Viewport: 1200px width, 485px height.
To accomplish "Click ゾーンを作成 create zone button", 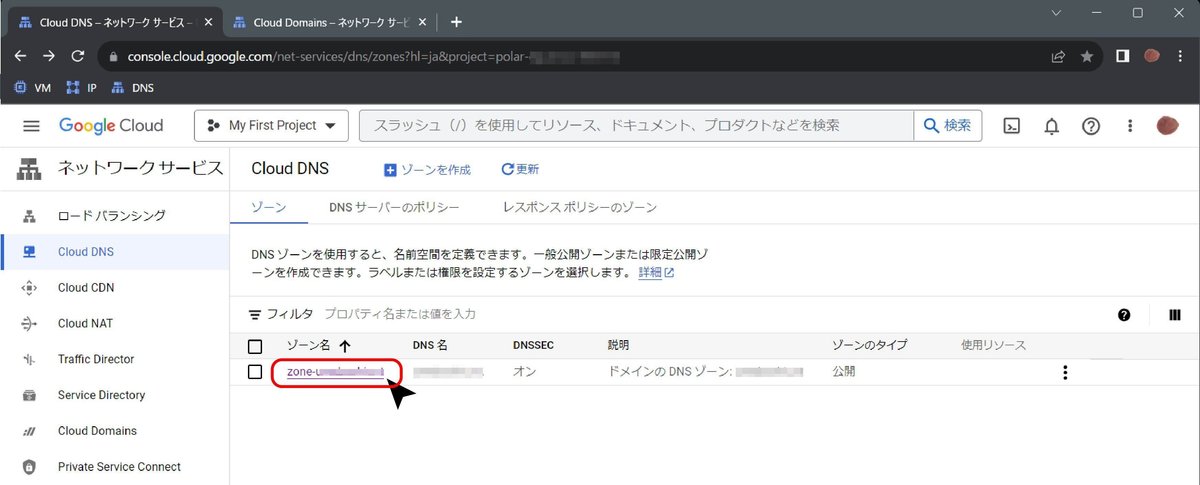I will [x=428, y=170].
